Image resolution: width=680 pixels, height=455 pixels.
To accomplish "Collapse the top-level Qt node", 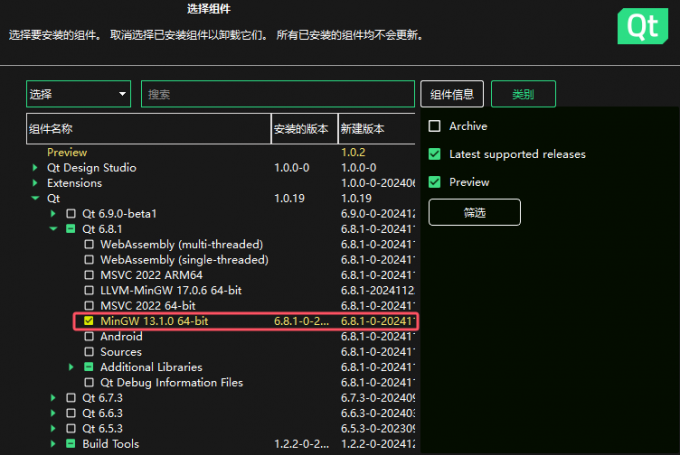I will [35, 198].
